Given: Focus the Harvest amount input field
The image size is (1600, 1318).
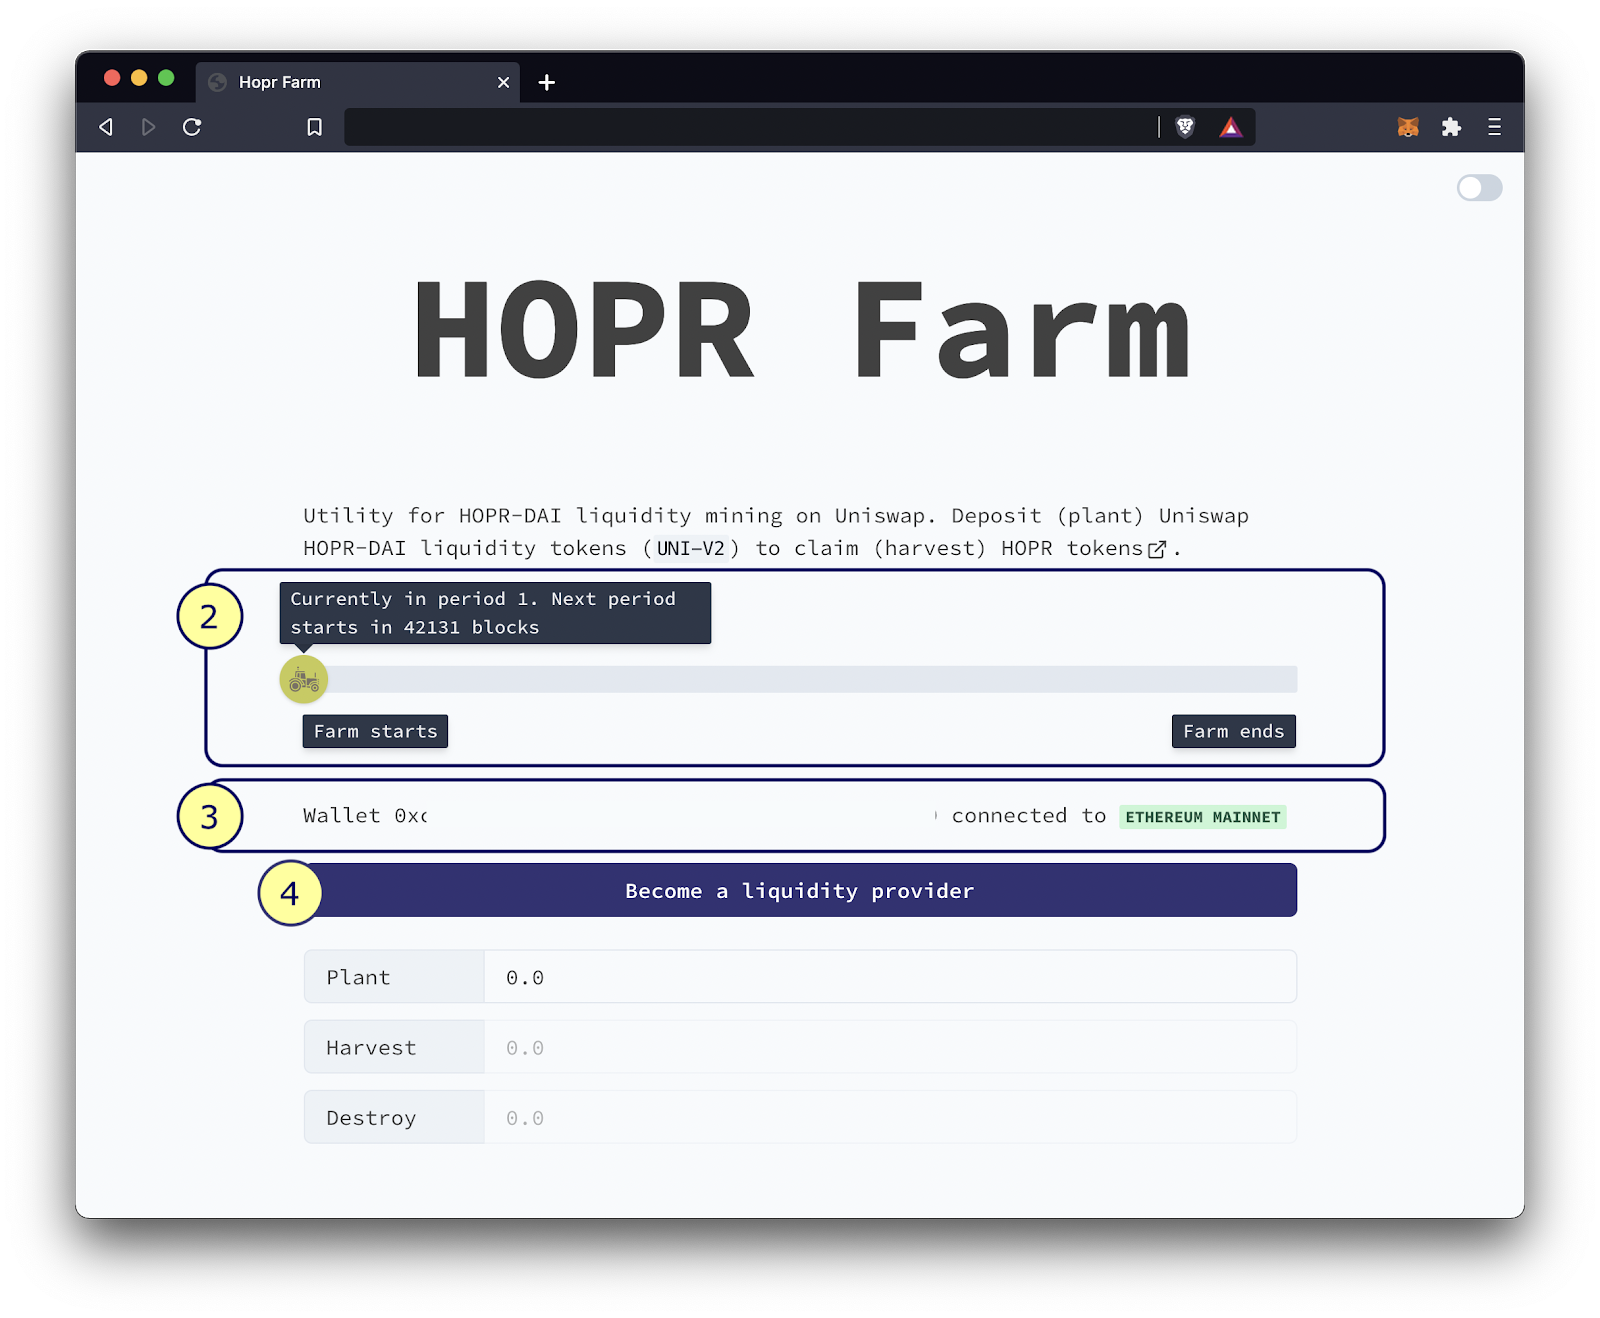Looking at the screenshot, I should (890, 1047).
